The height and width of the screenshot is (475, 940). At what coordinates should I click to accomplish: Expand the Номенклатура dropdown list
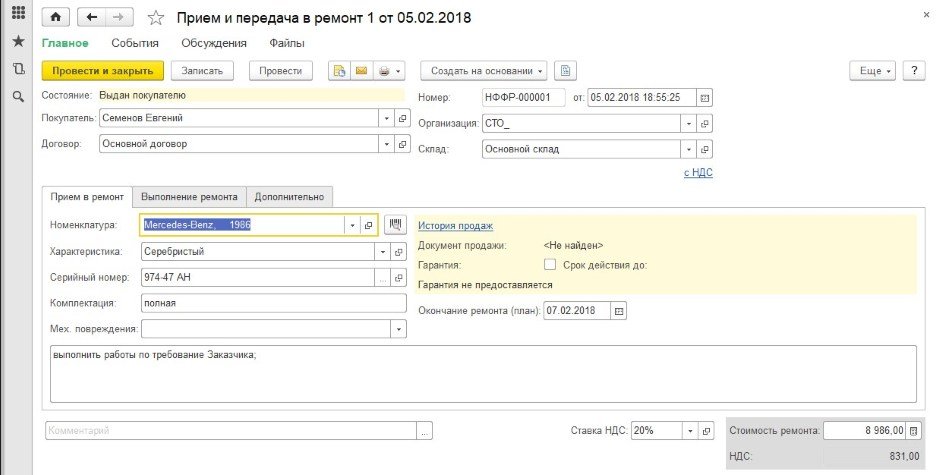[352, 226]
